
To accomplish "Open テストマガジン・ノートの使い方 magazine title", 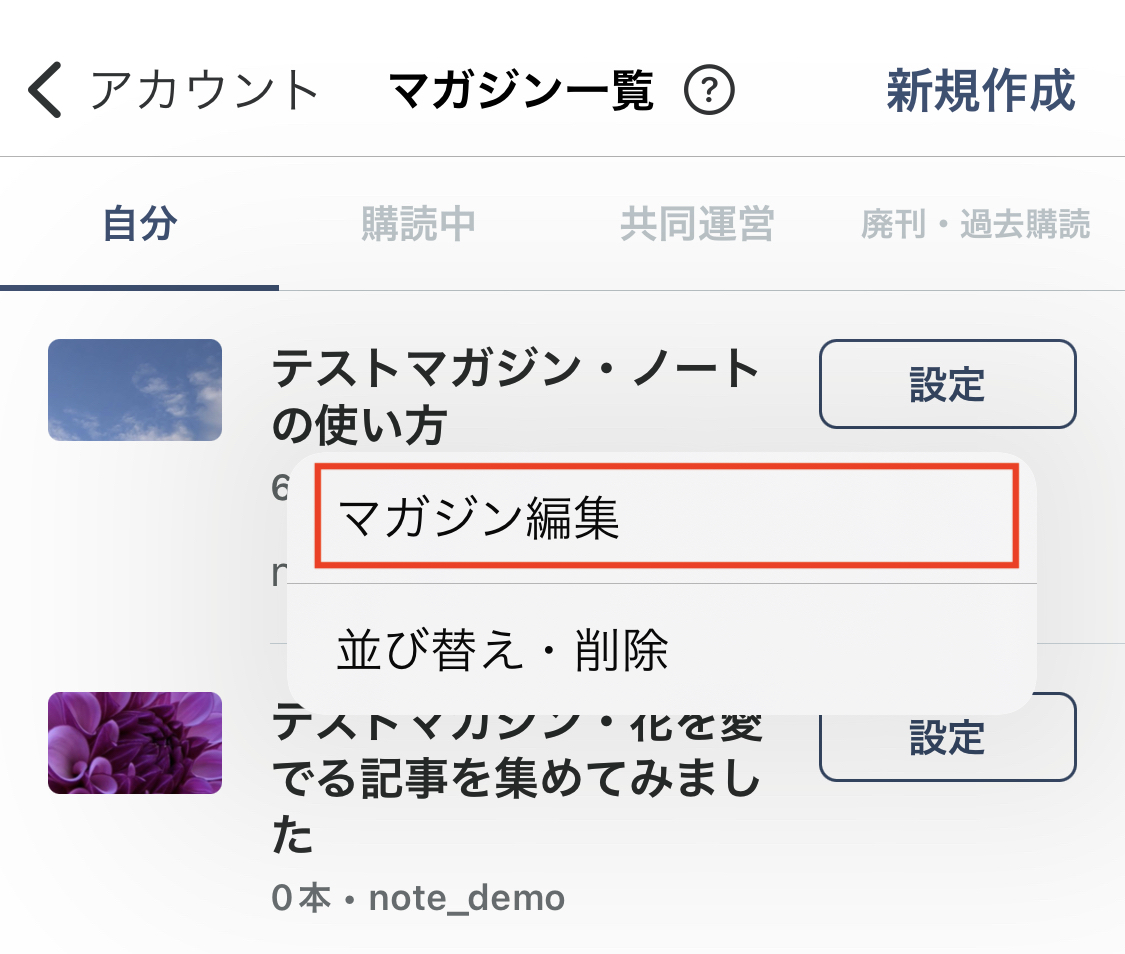I will coord(515,396).
